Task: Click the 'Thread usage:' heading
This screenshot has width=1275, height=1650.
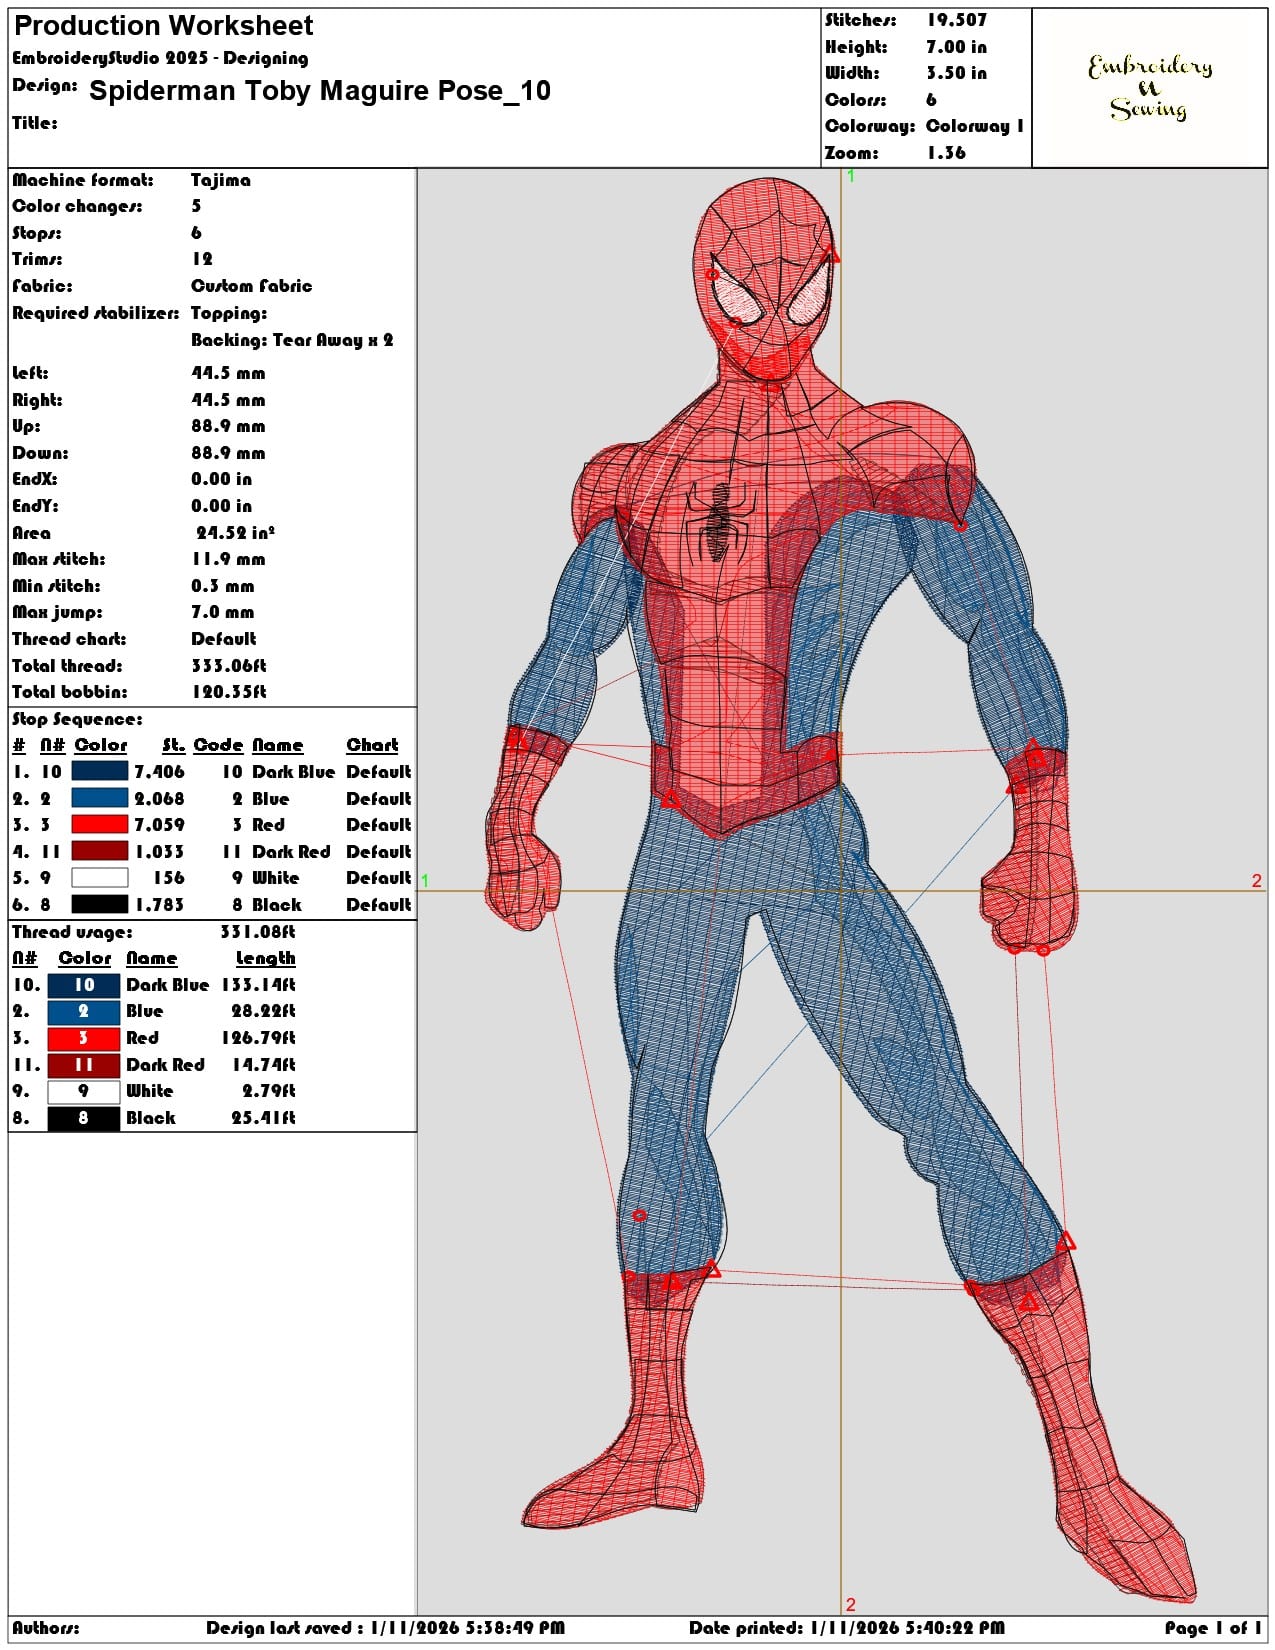Action: (72, 932)
